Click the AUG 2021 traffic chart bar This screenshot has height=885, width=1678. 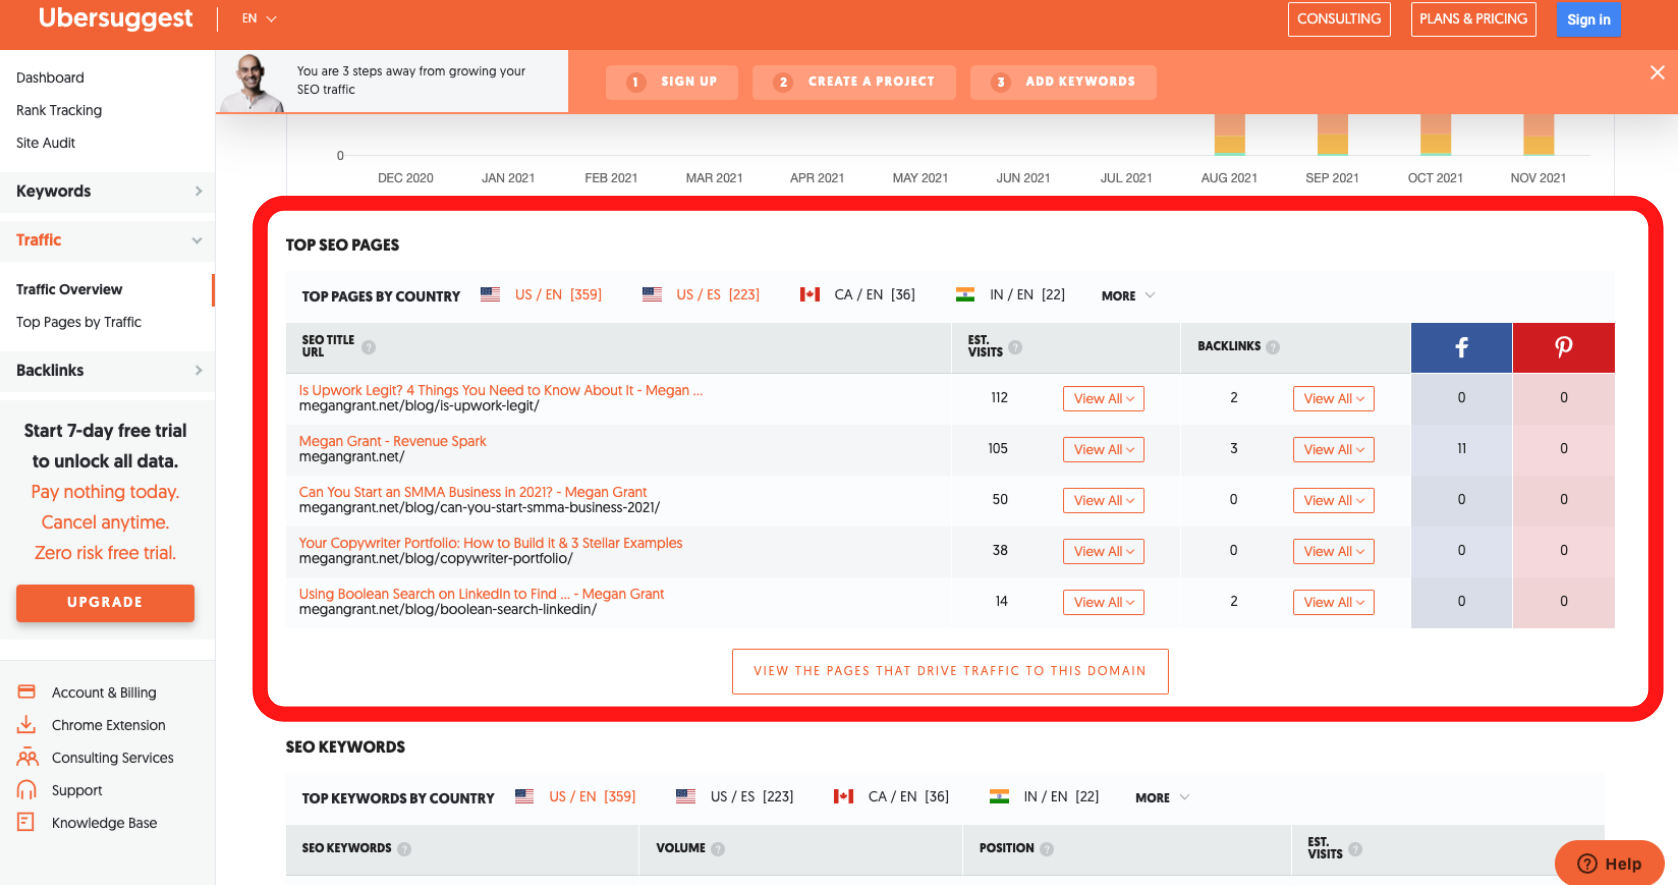pos(1229,134)
